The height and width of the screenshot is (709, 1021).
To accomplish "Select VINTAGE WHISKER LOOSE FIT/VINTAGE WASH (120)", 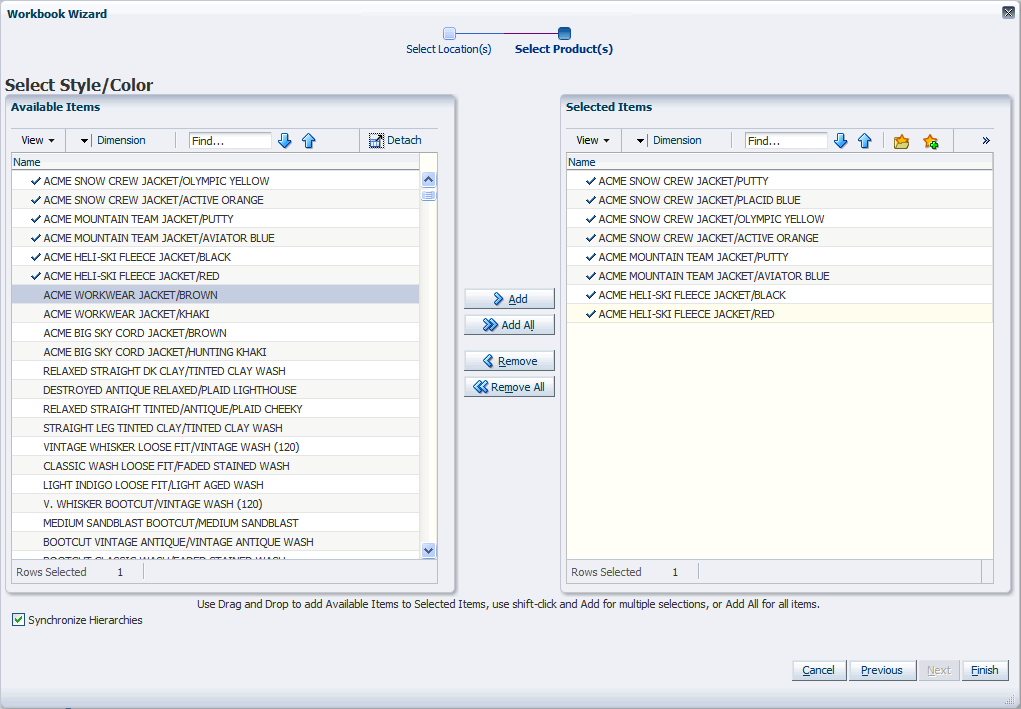I will coord(216,447).
